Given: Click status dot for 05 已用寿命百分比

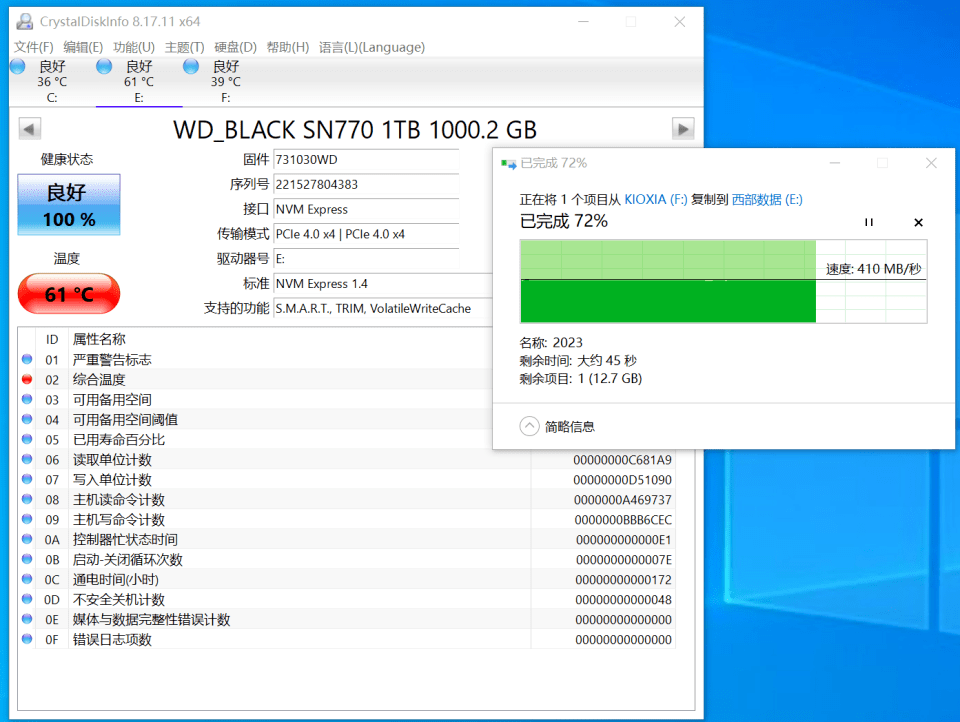Looking at the screenshot, I should 27,438.
